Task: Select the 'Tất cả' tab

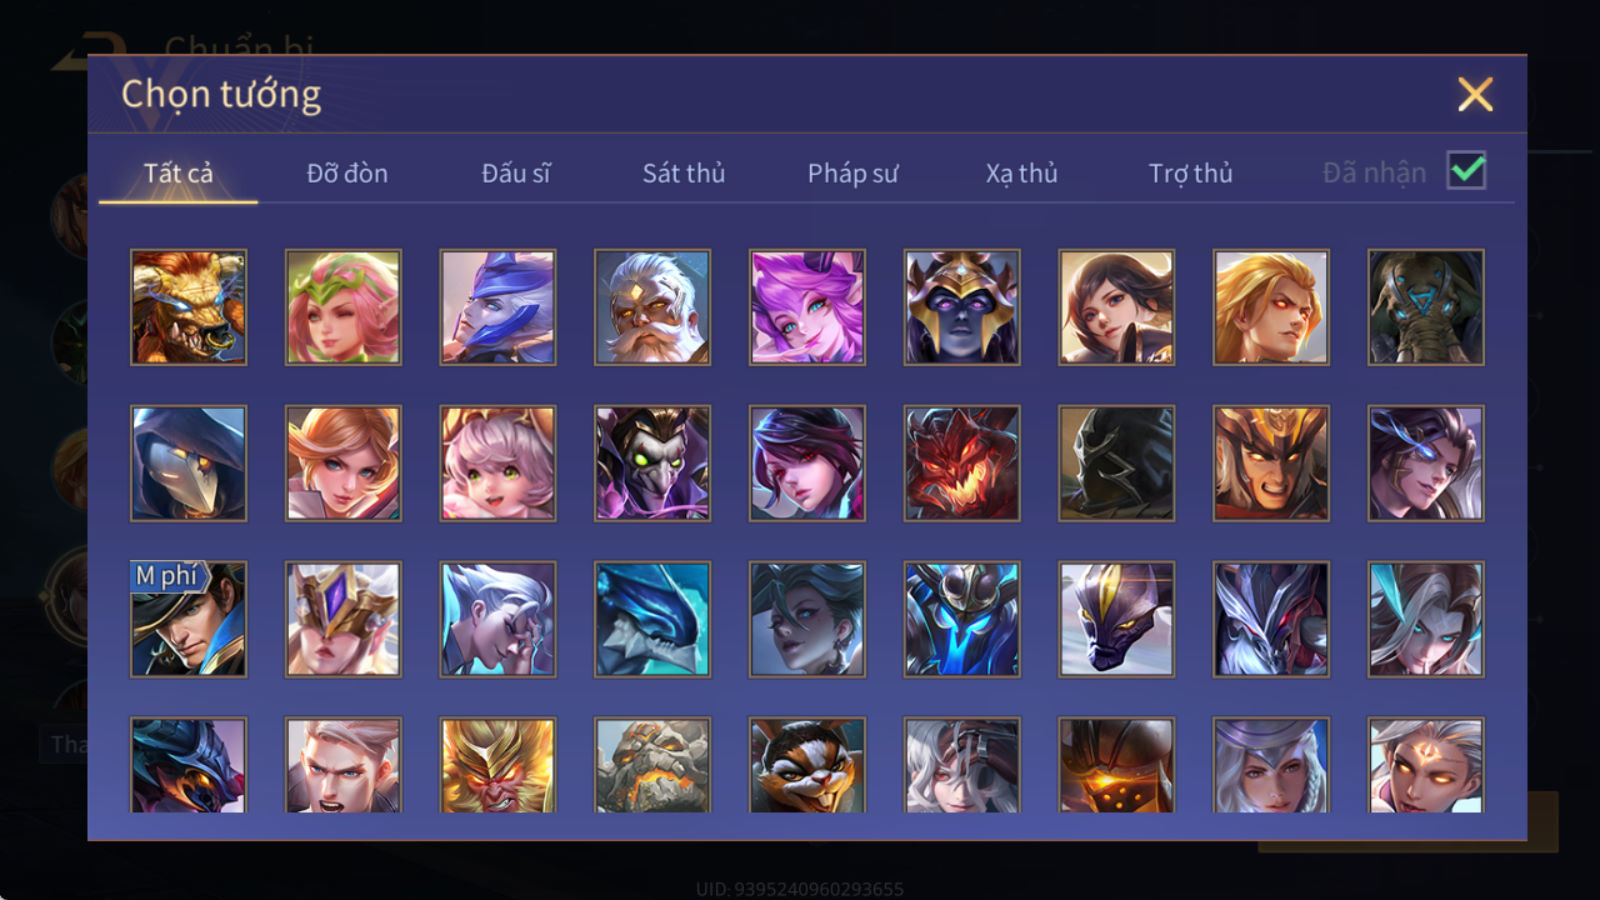Action: (178, 173)
